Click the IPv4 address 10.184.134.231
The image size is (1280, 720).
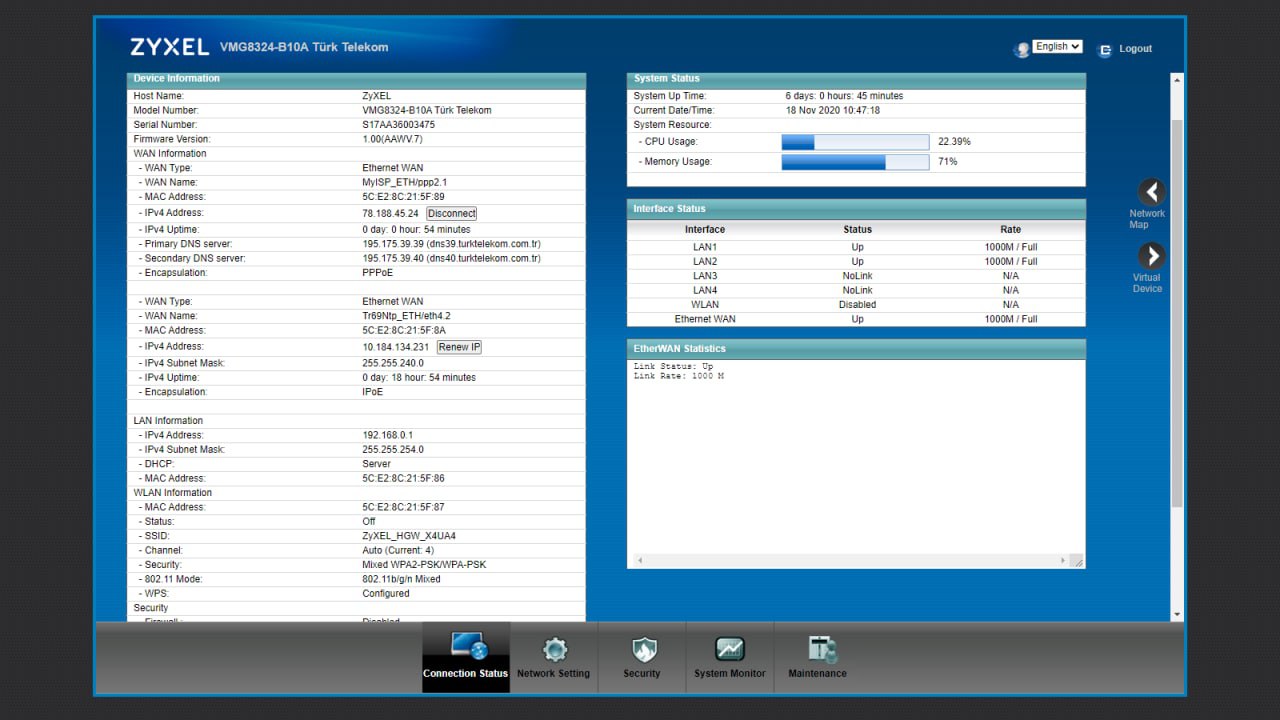395,347
